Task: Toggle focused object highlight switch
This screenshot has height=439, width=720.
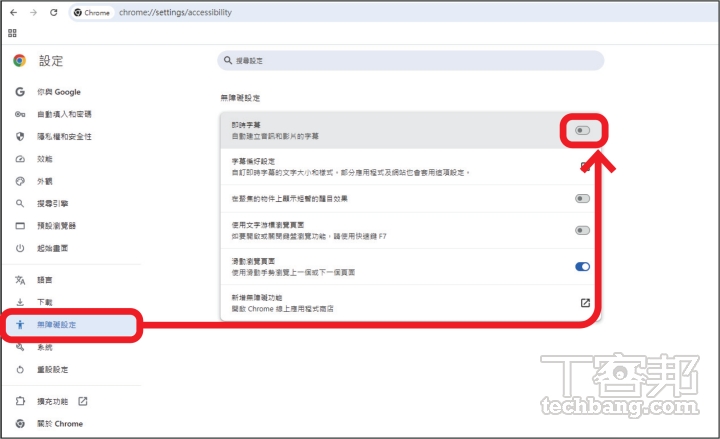Action: coord(582,198)
